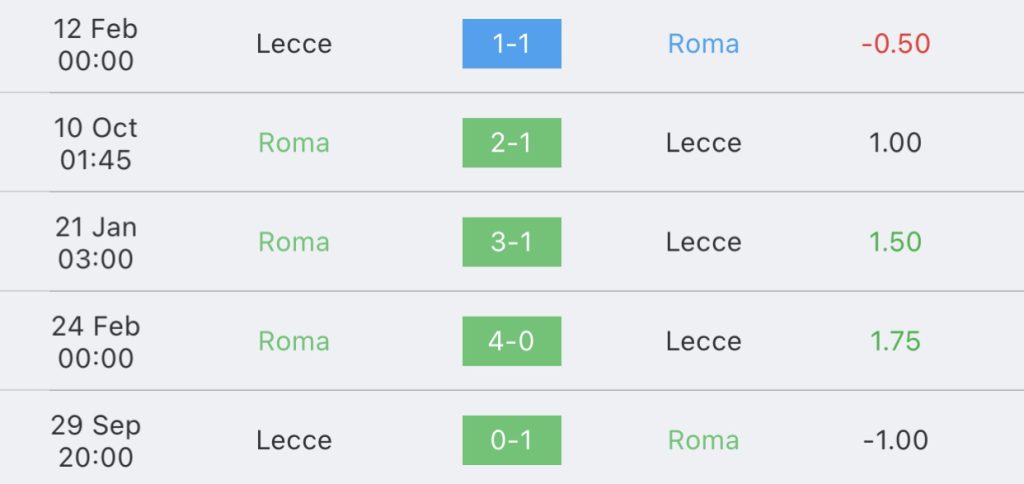
Task: Click the 24 Feb 00:00 date
Action: coord(96,341)
